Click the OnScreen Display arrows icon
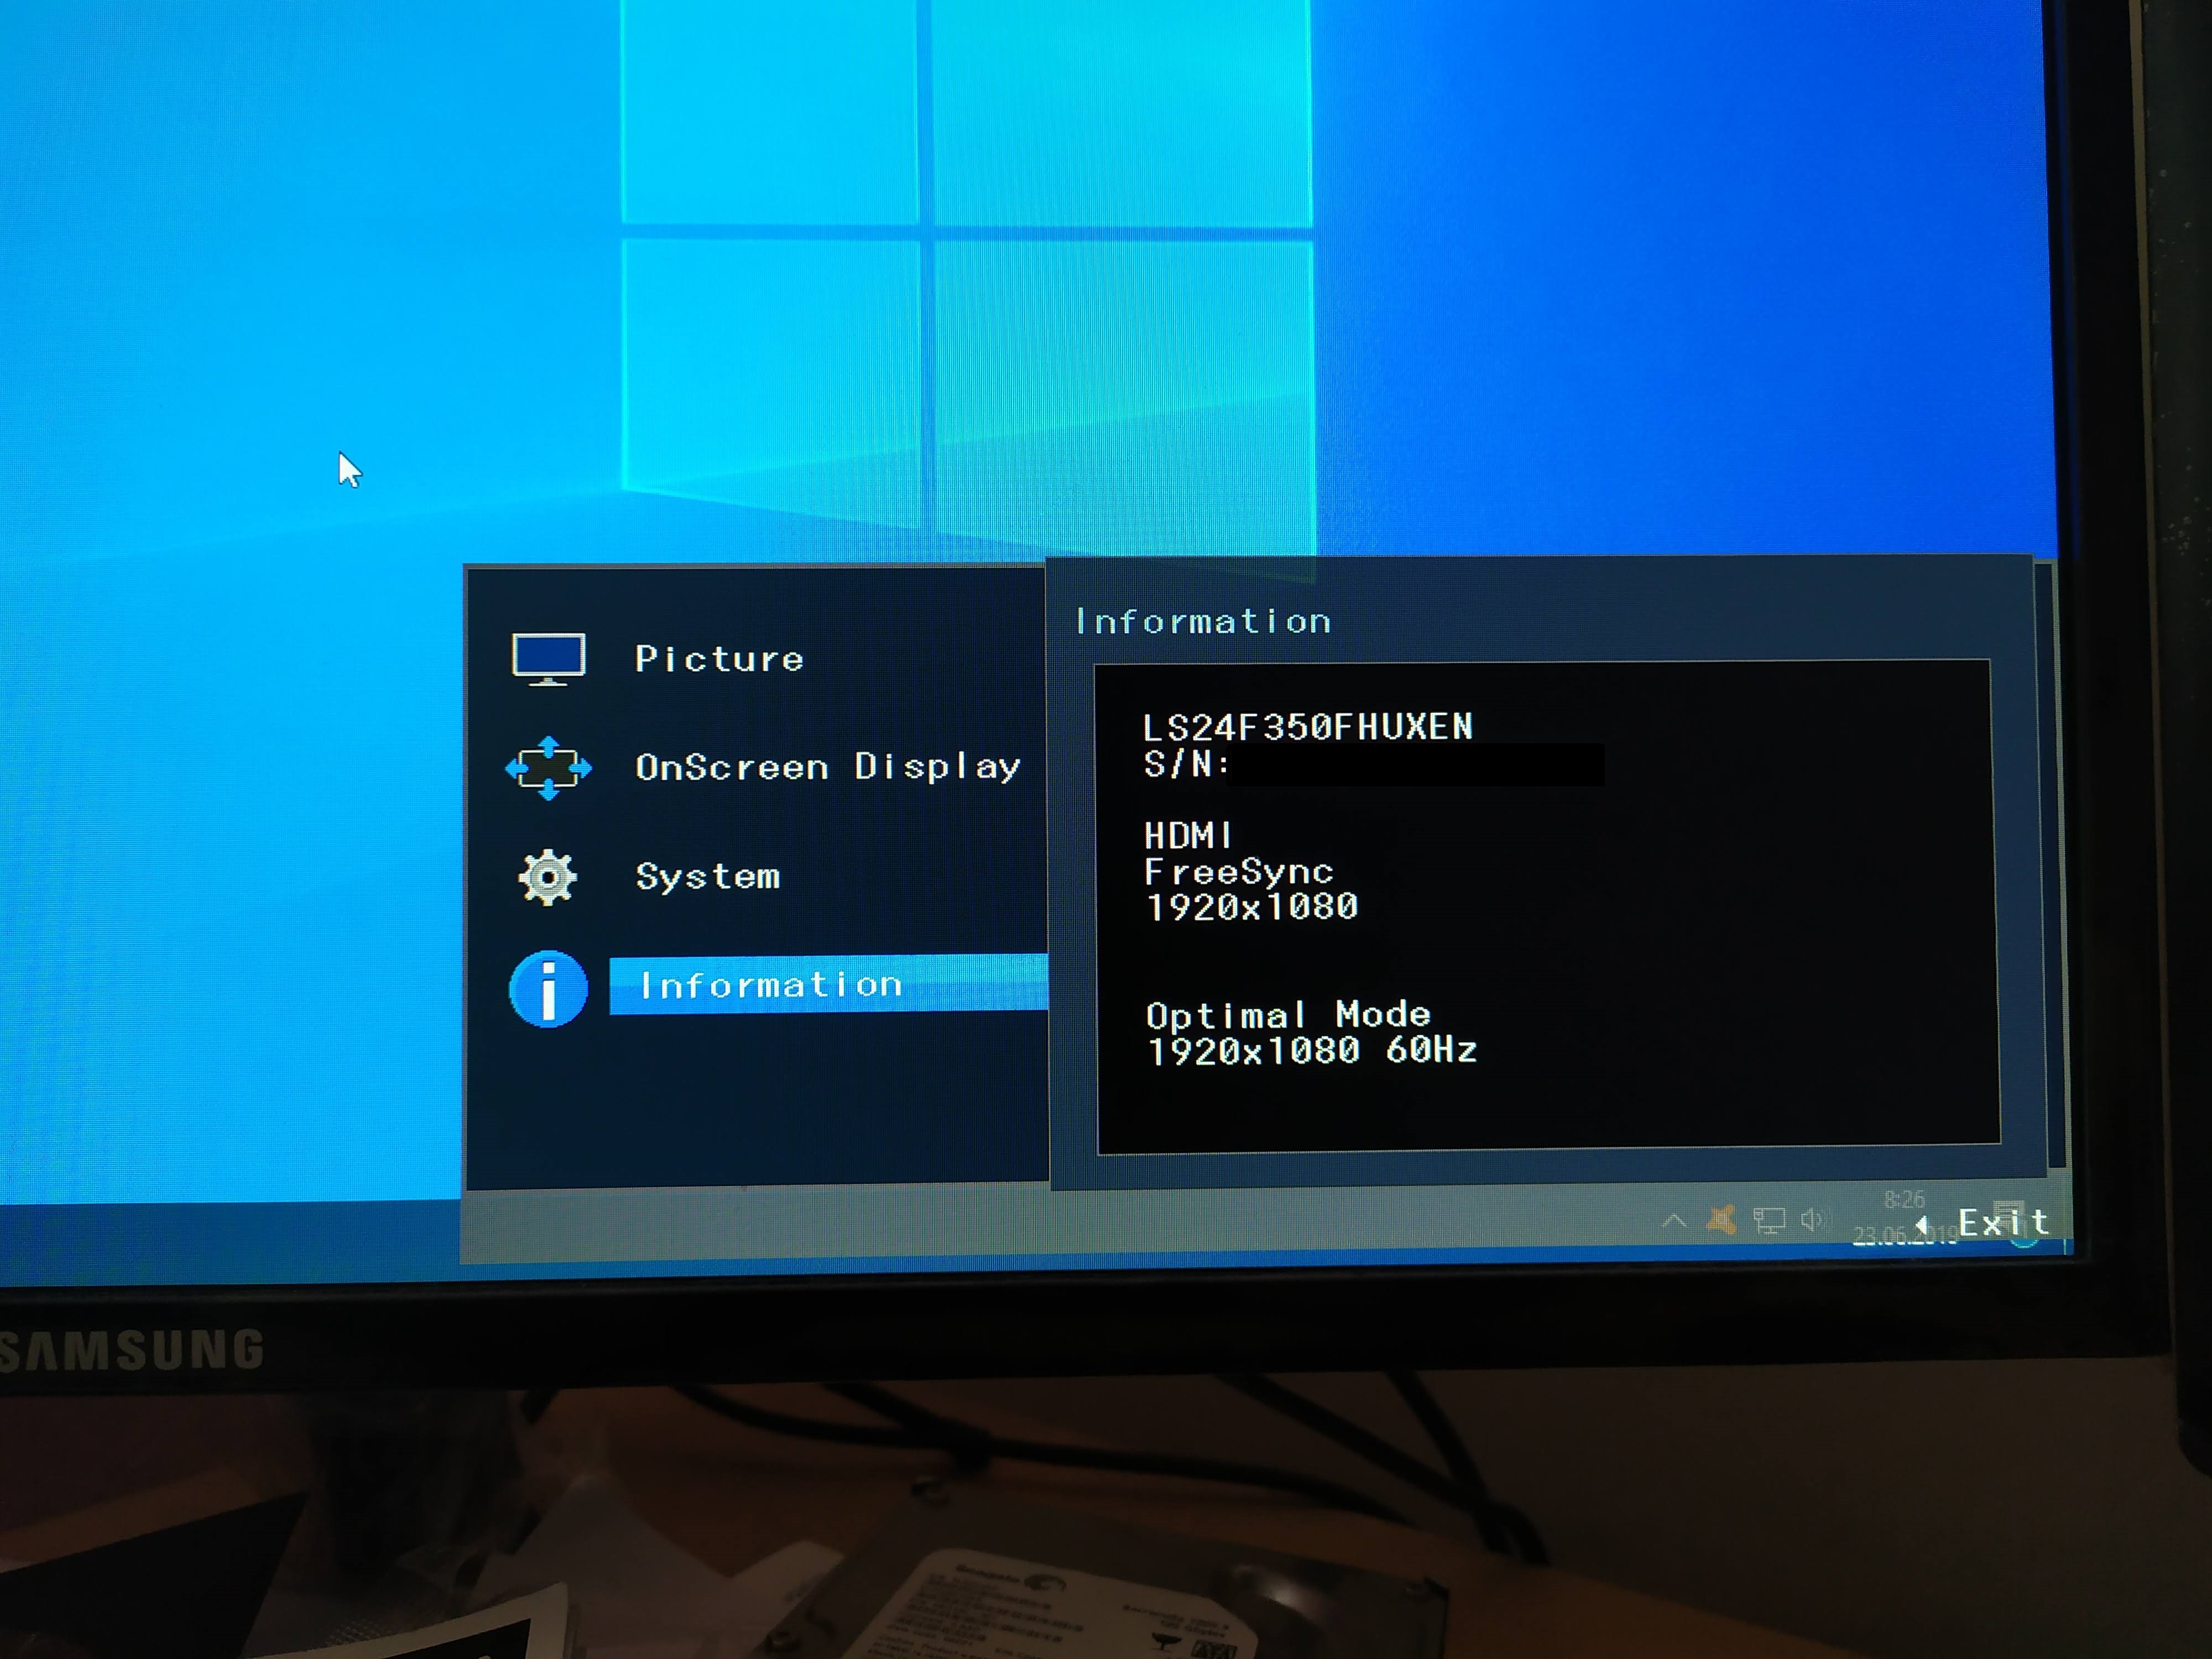This screenshot has width=2212, height=1659. 548,768
